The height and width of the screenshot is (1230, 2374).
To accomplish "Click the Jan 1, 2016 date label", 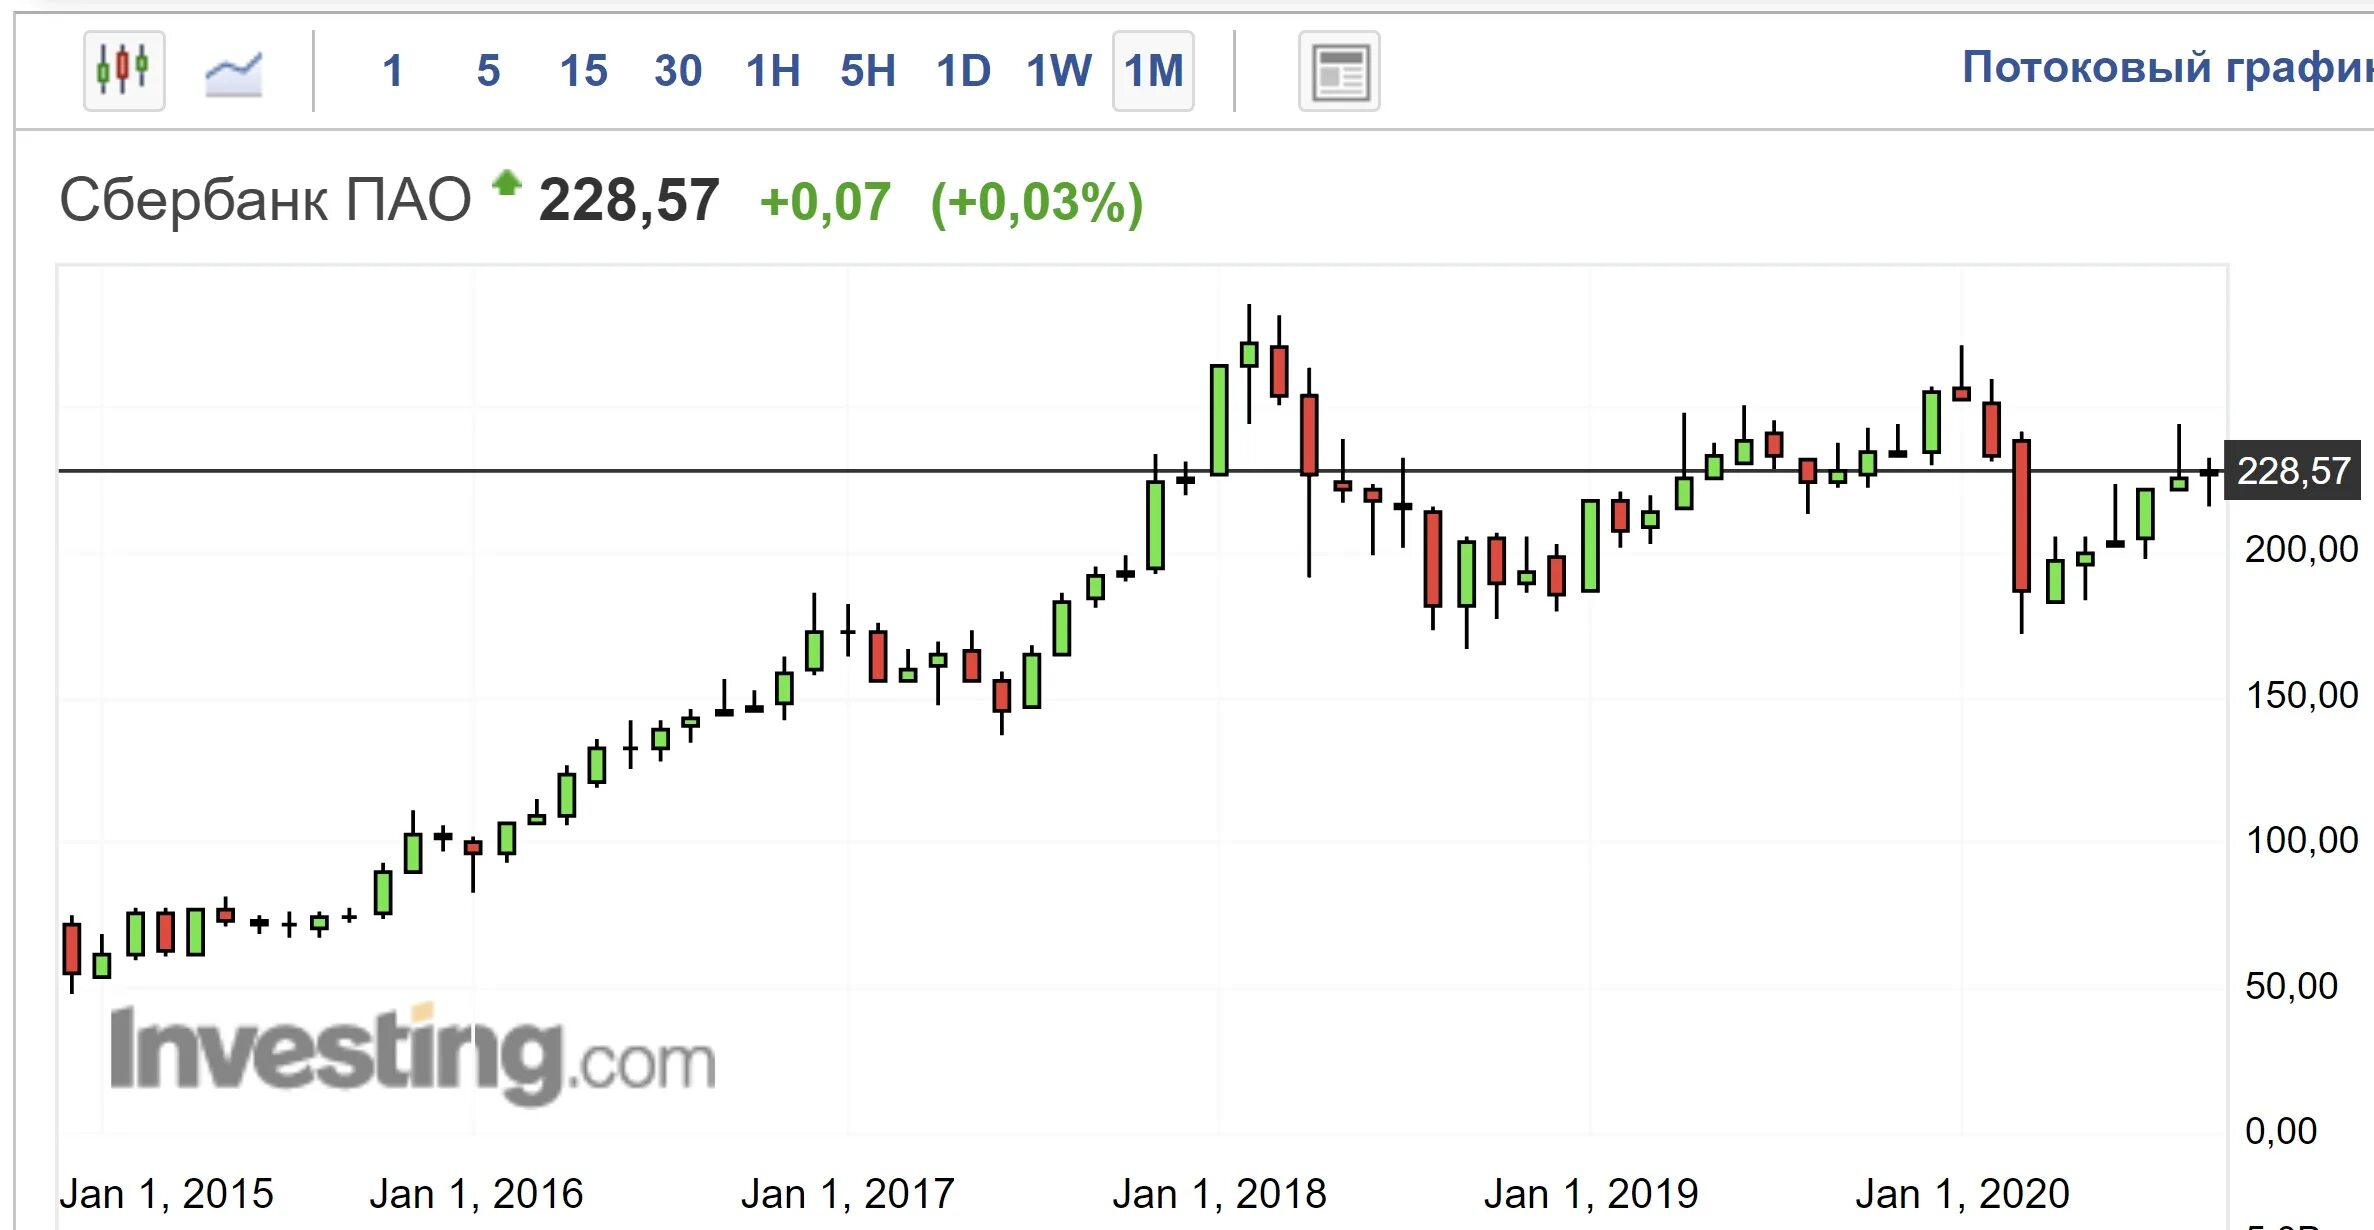I will pyautogui.click(x=477, y=1194).
